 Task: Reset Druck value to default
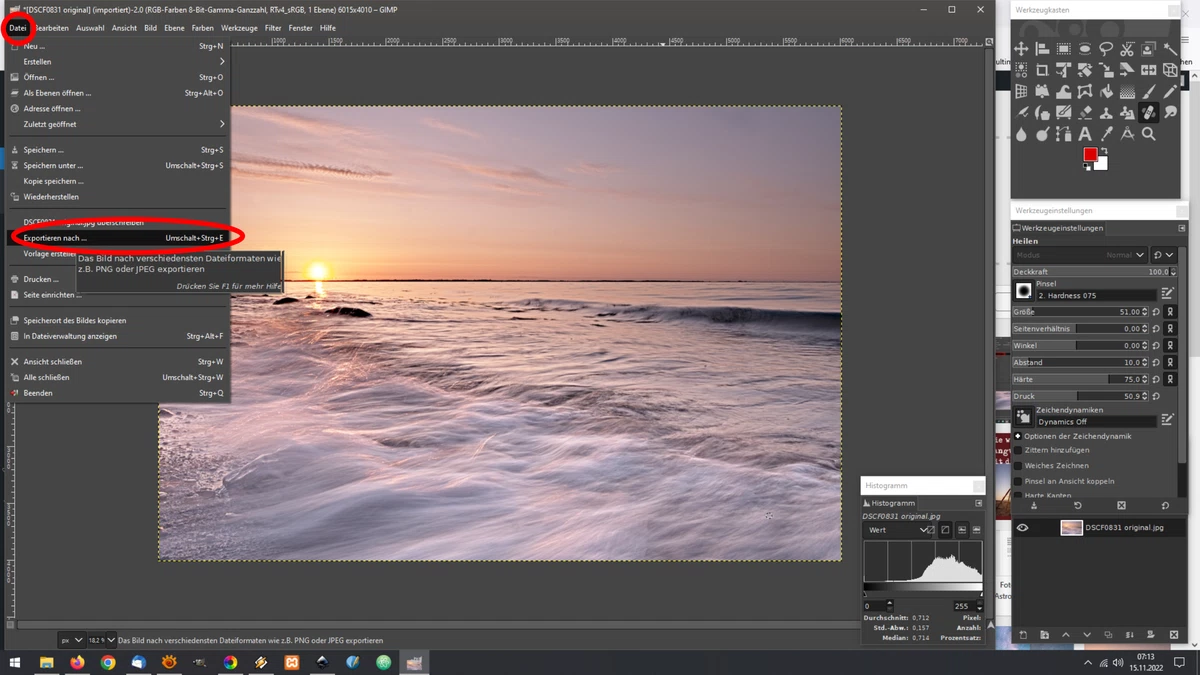point(1156,396)
